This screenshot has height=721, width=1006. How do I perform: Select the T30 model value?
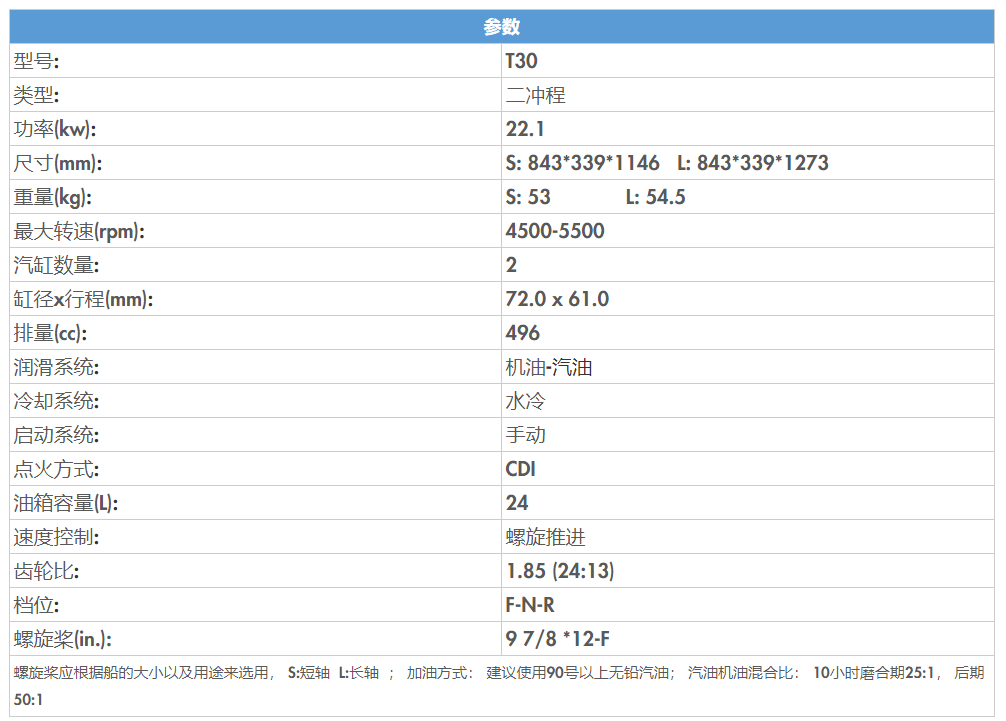coord(521,61)
